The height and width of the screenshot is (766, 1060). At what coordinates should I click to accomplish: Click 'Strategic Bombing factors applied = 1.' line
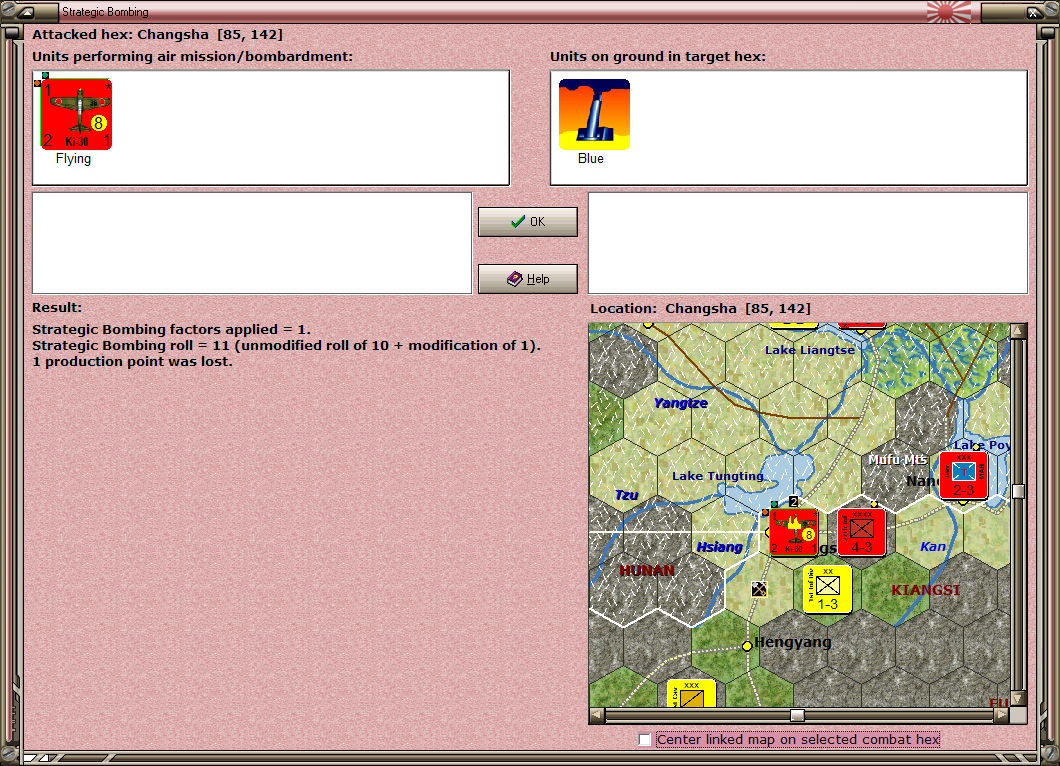point(172,329)
